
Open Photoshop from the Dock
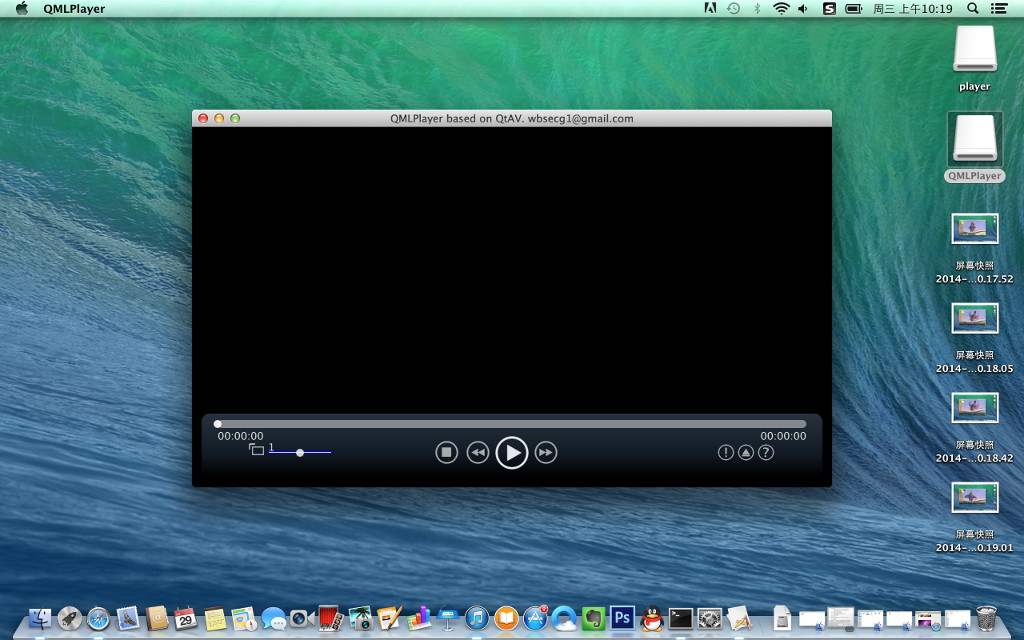click(622, 618)
